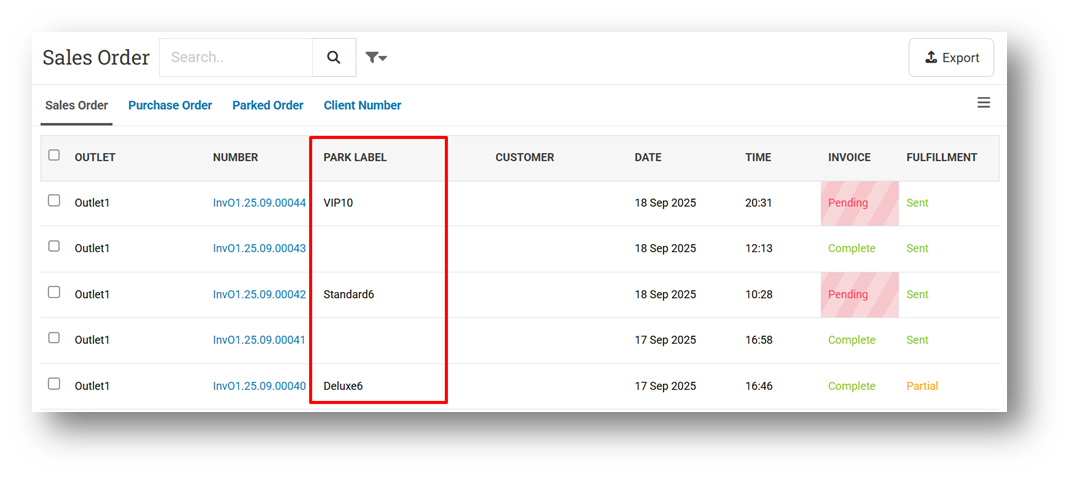Select the checkbox for InvO1.25.09.00040

[x=54, y=384]
